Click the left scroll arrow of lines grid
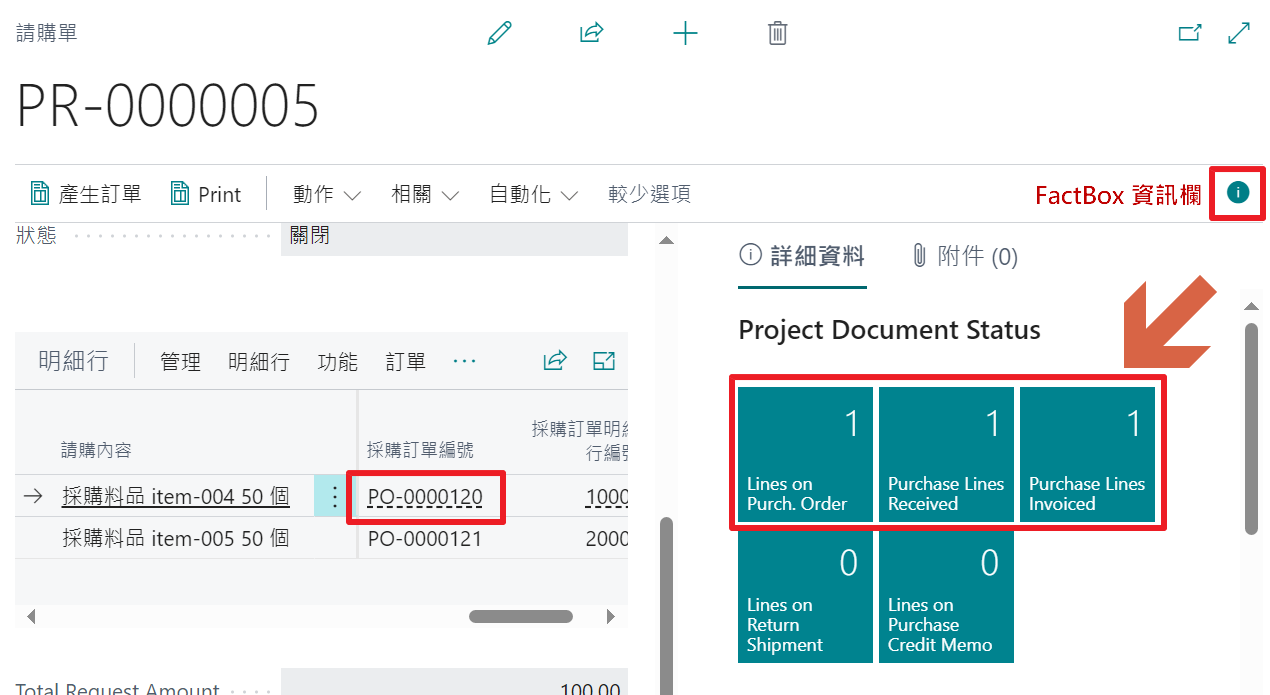Screen dimensions: 1270x695 [x=30, y=617]
